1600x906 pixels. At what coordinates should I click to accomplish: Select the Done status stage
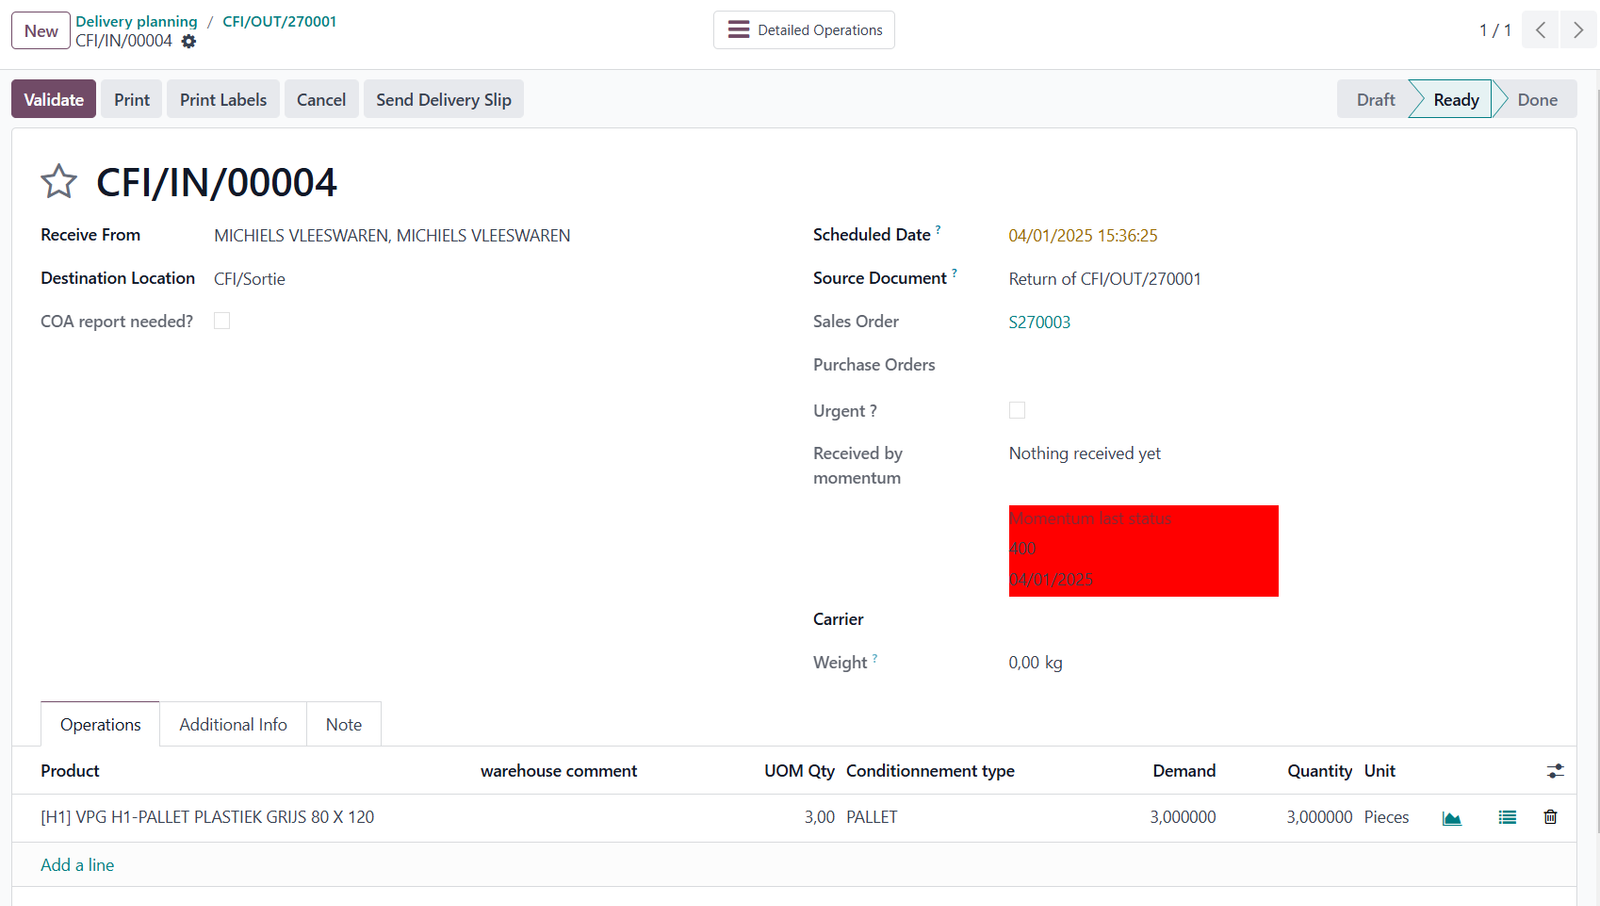(x=1537, y=100)
